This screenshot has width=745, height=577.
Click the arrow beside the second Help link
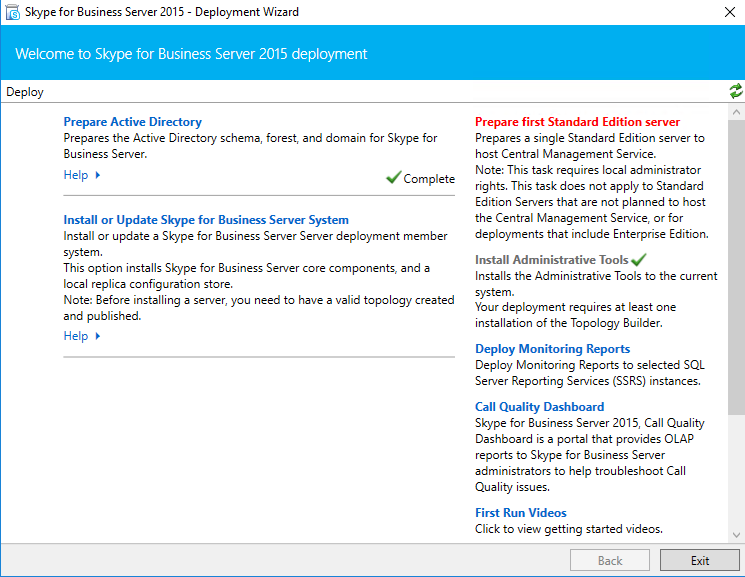pyautogui.click(x=97, y=336)
